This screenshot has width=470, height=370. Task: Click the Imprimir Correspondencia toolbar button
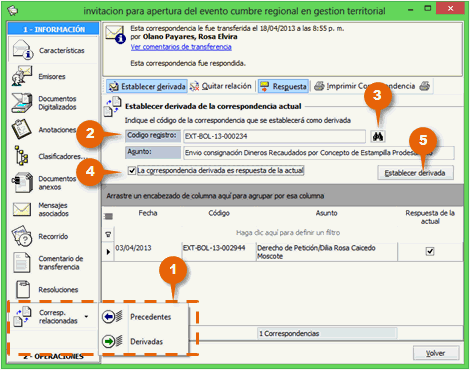365,86
